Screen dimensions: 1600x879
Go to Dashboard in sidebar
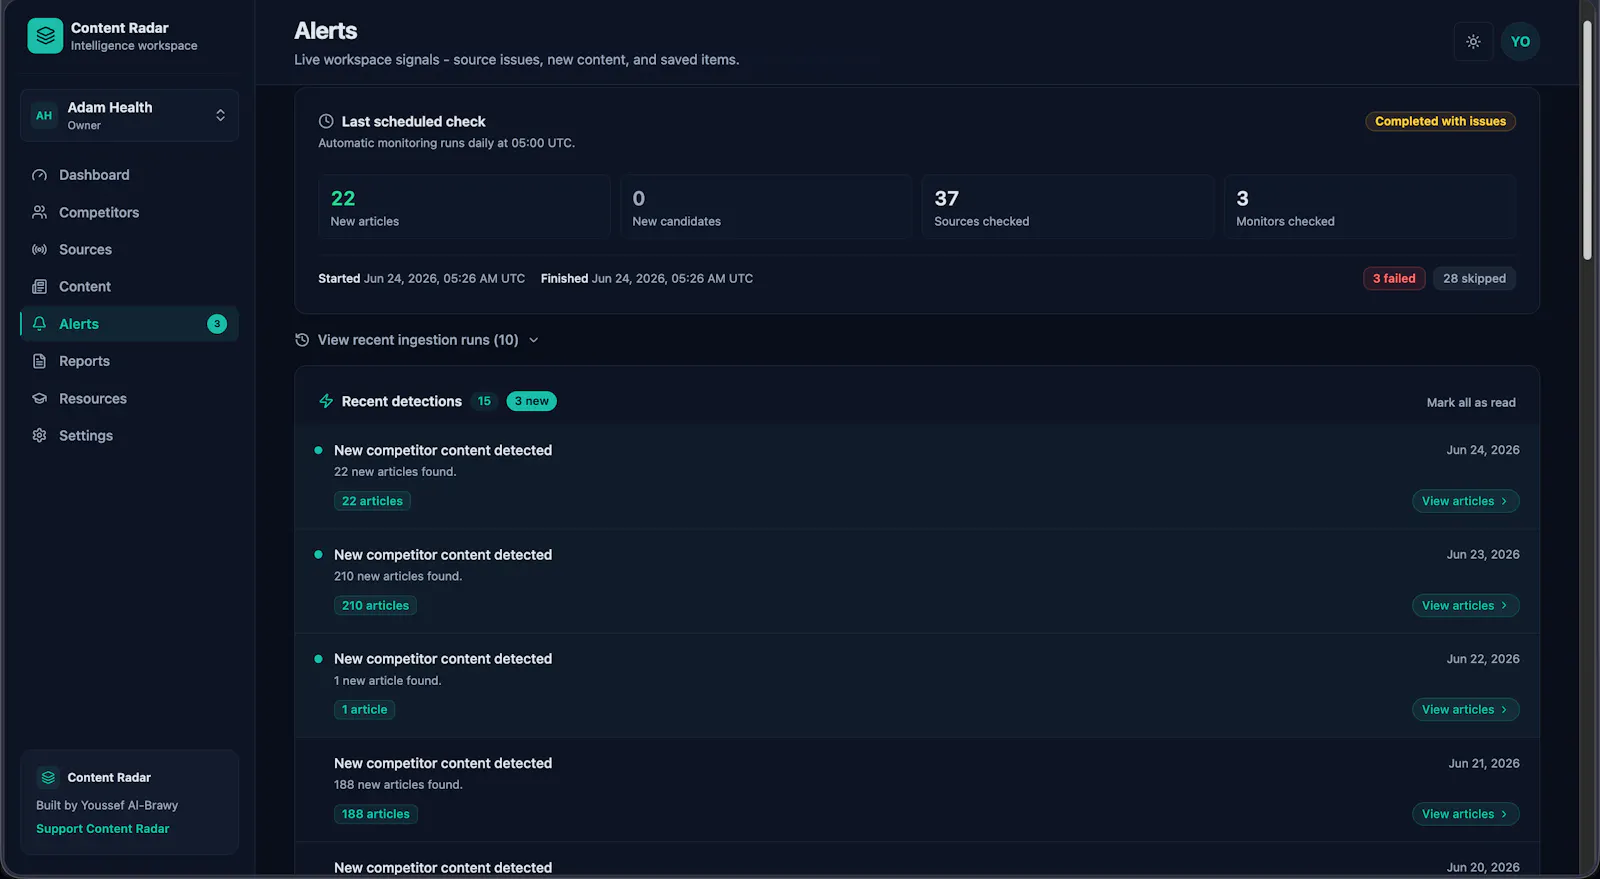pyautogui.click(x=129, y=175)
